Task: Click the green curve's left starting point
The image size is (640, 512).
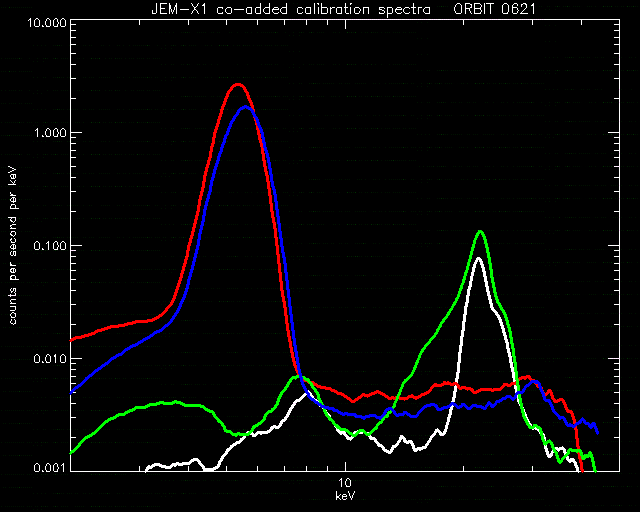Action: click(x=72, y=452)
